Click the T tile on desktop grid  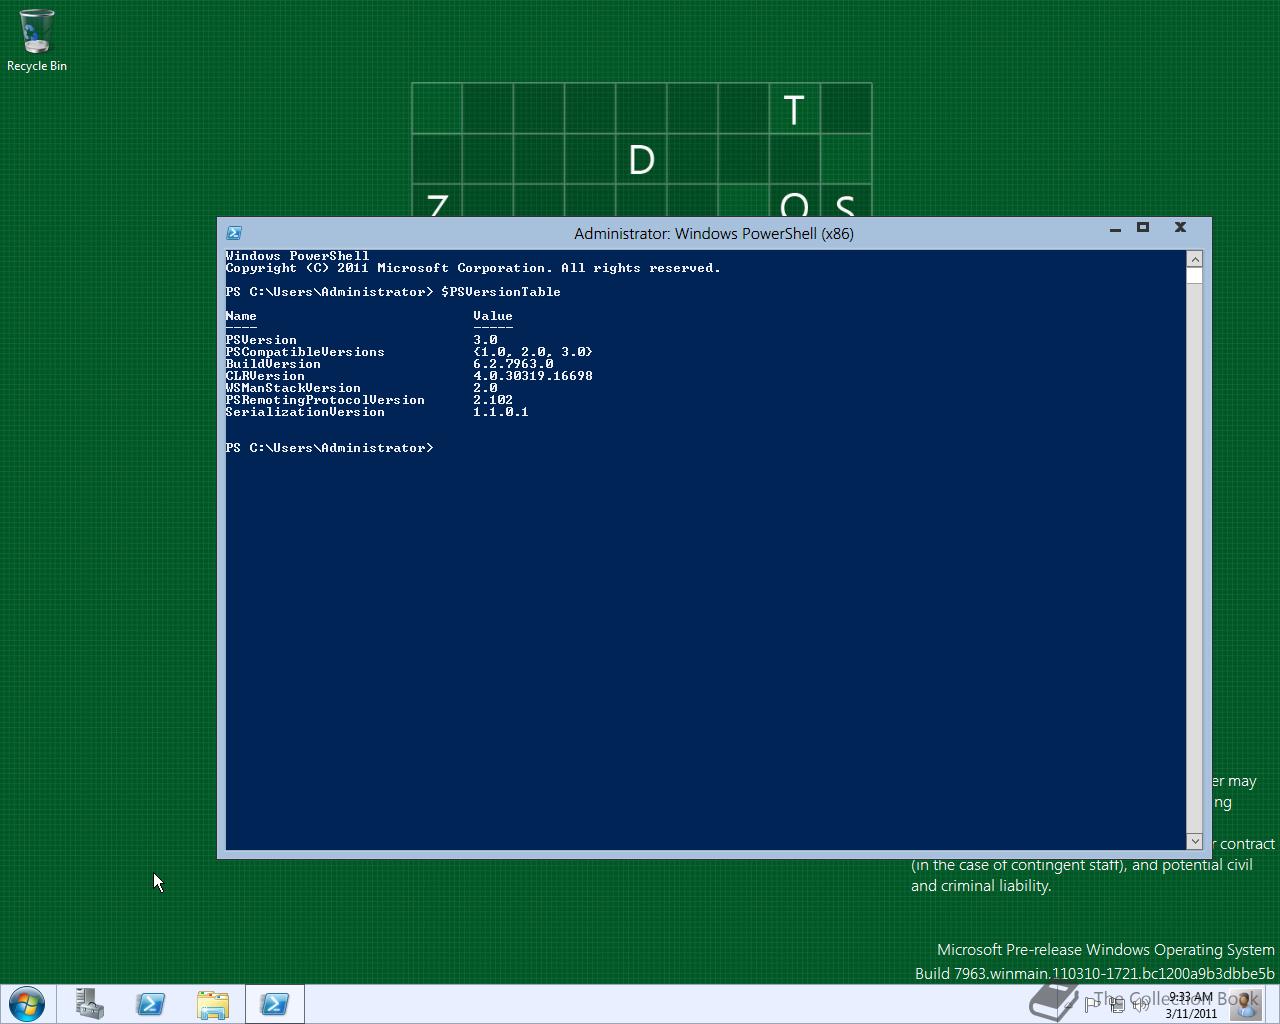(x=795, y=109)
